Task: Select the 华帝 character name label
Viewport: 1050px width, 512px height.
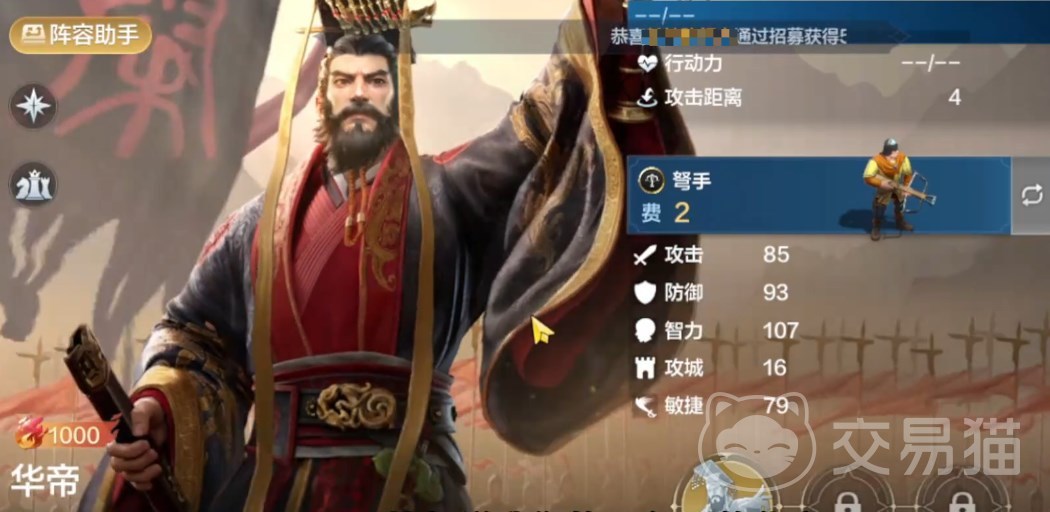Action: coord(46,479)
